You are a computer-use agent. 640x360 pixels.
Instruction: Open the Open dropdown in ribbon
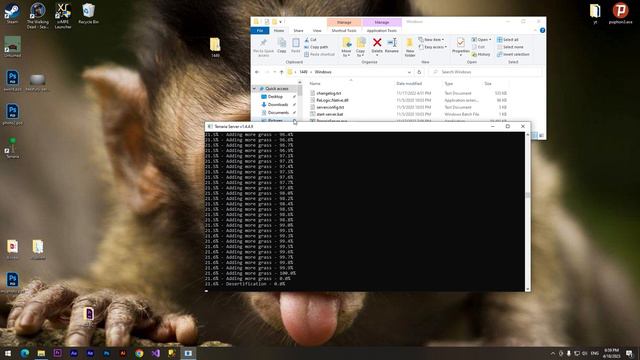click(x=482, y=40)
